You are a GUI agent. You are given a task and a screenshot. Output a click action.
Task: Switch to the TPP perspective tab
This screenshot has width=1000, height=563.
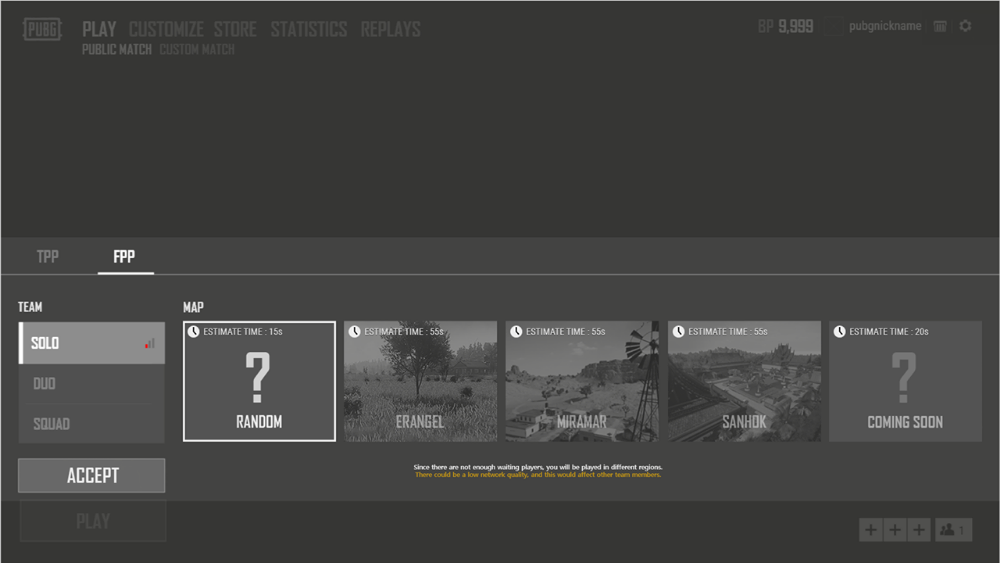tap(48, 256)
